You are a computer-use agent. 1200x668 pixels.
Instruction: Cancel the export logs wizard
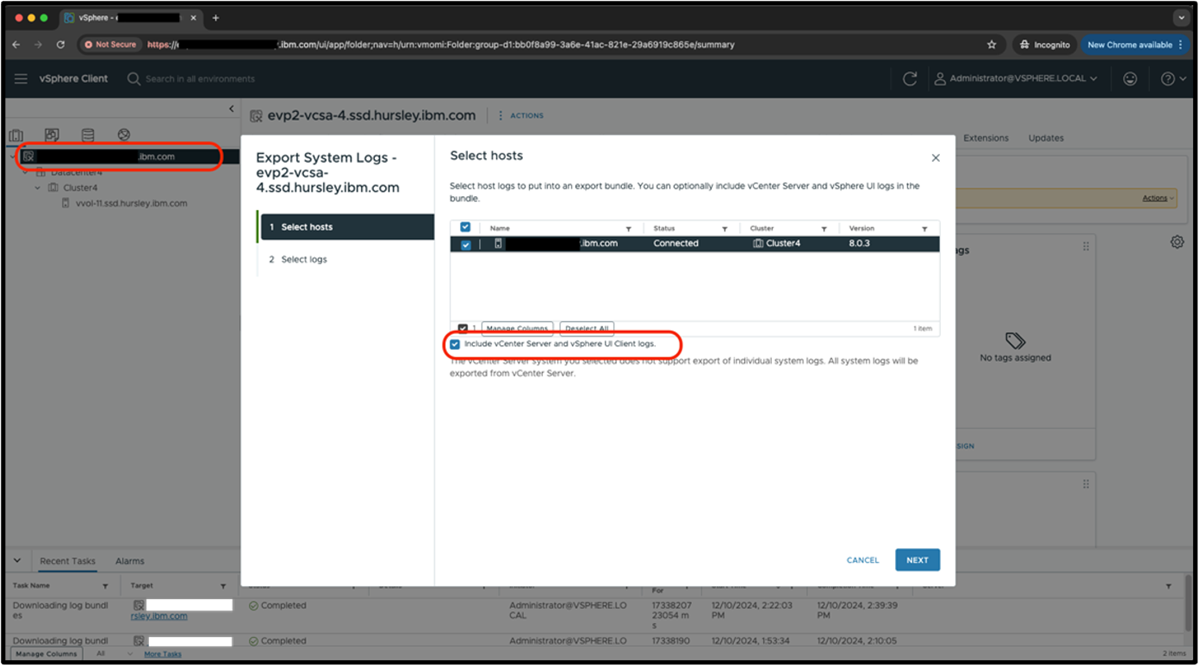pos(863,560)
